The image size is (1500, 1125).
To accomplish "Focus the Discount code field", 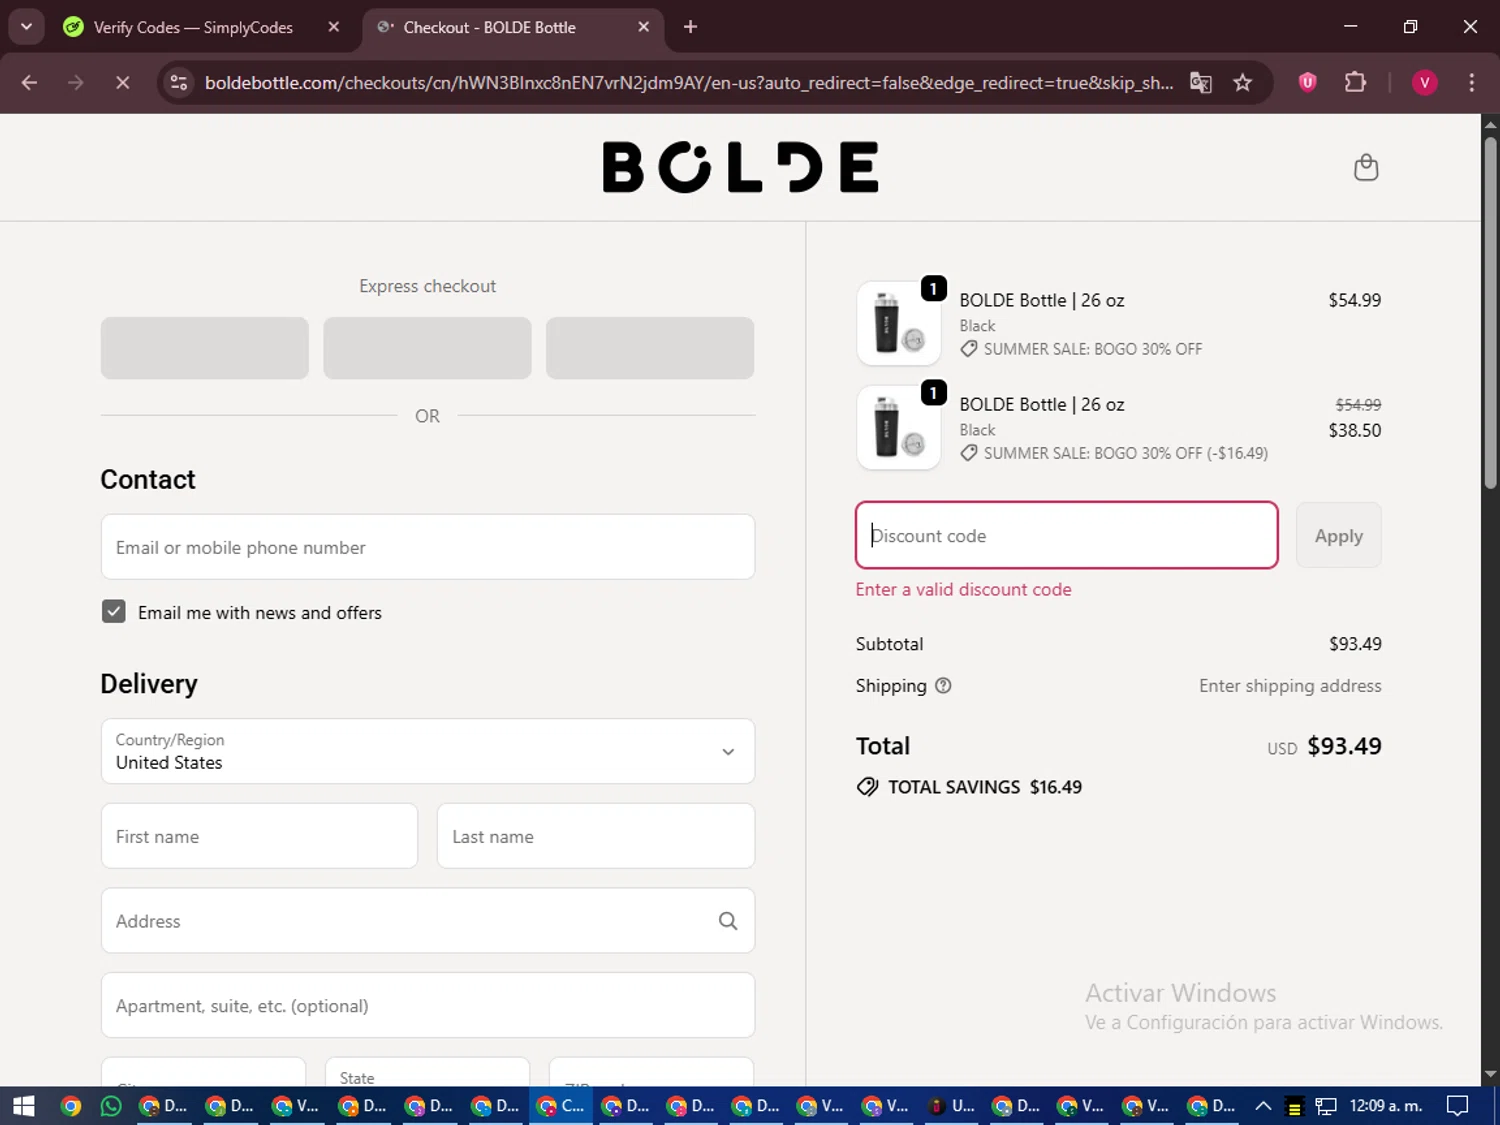I will (1067, 536).
